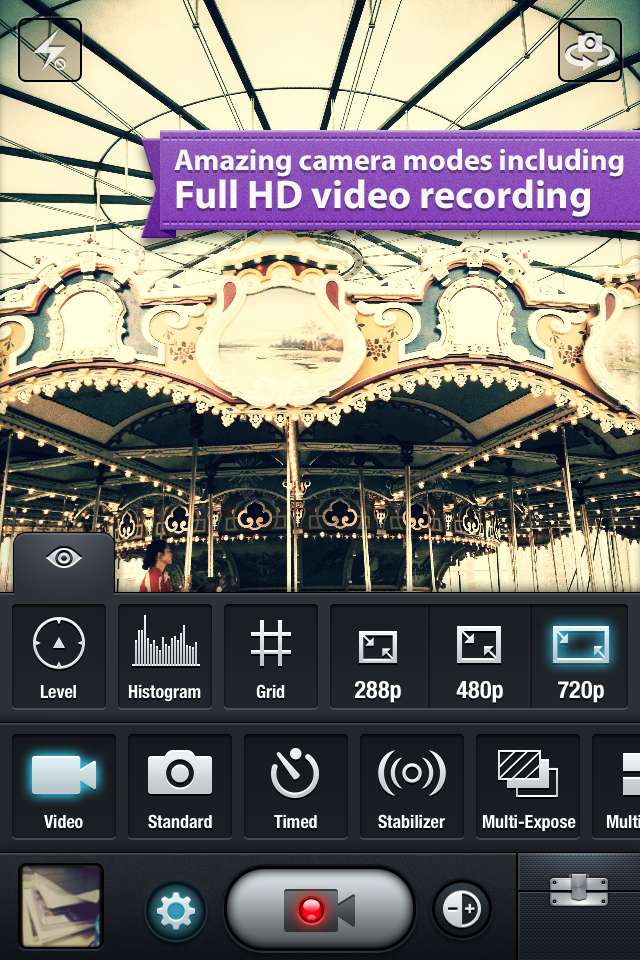Screen dimensions: 640x960
Task: Toggle the flash off icon
Action: click(50, 50)
